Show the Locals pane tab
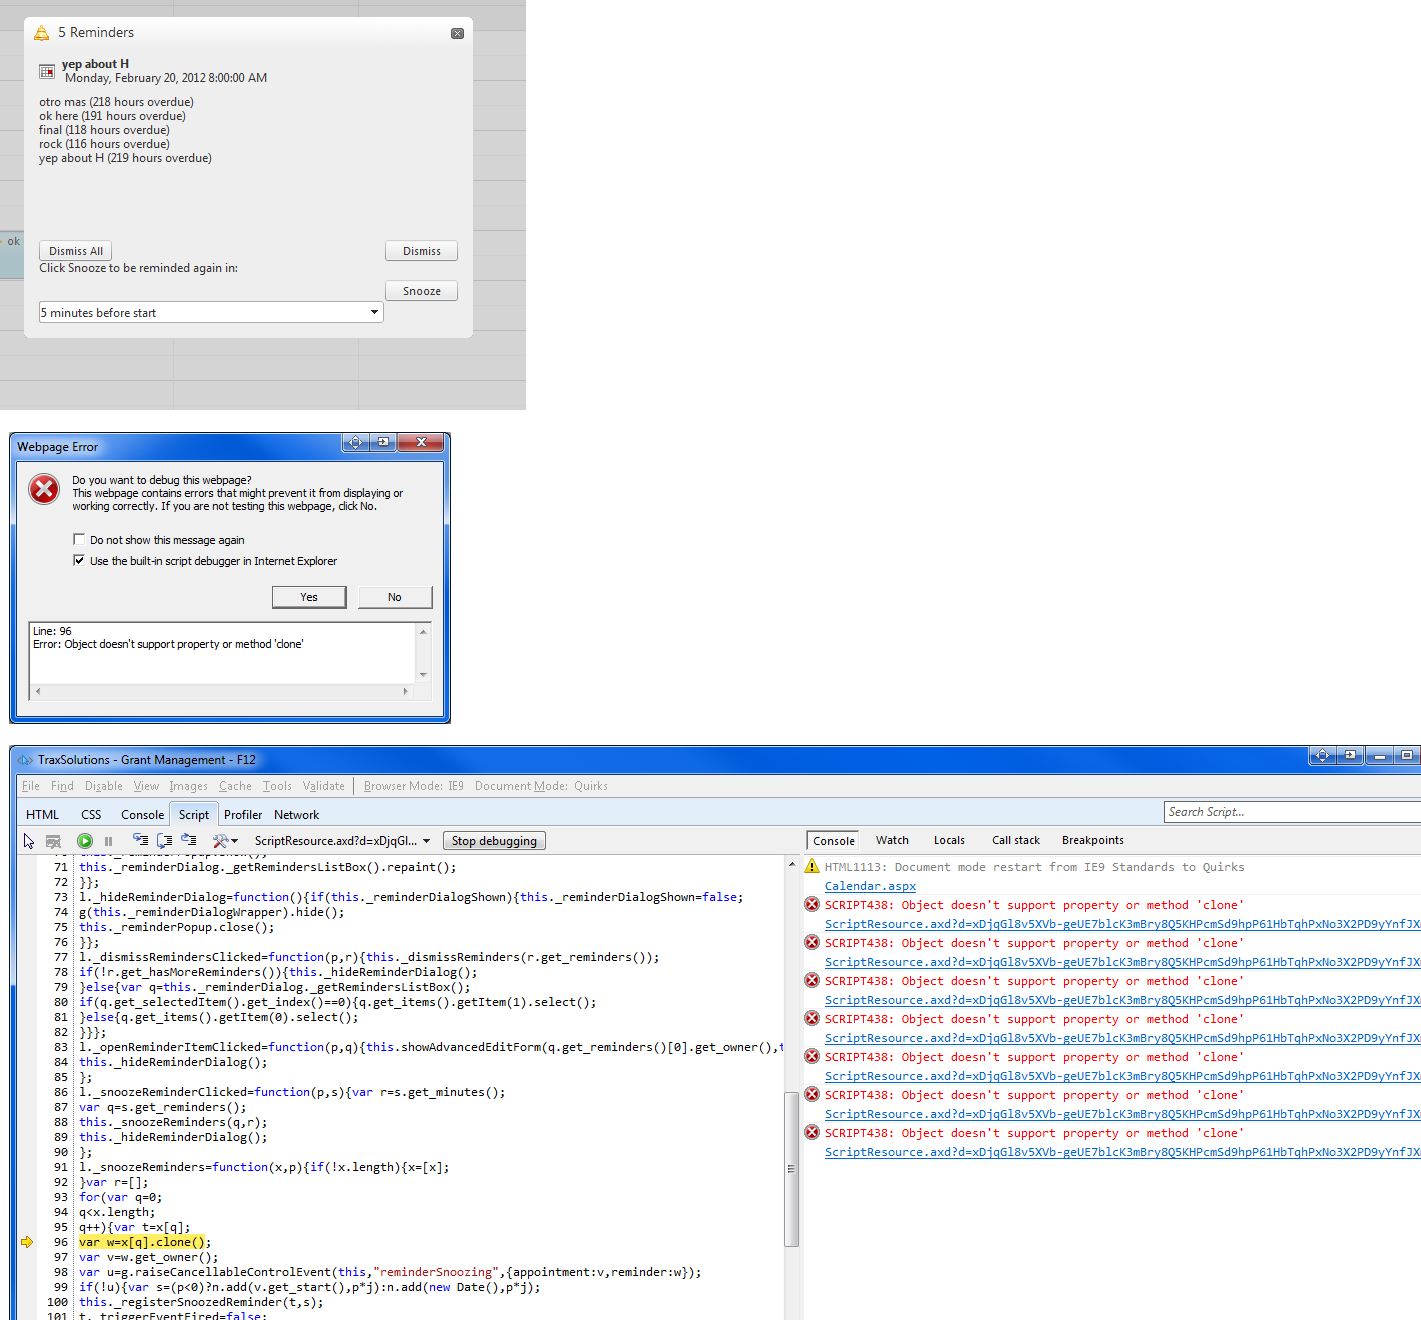This screenshot has height=1320, width=1421. click(x=949, y=841)
